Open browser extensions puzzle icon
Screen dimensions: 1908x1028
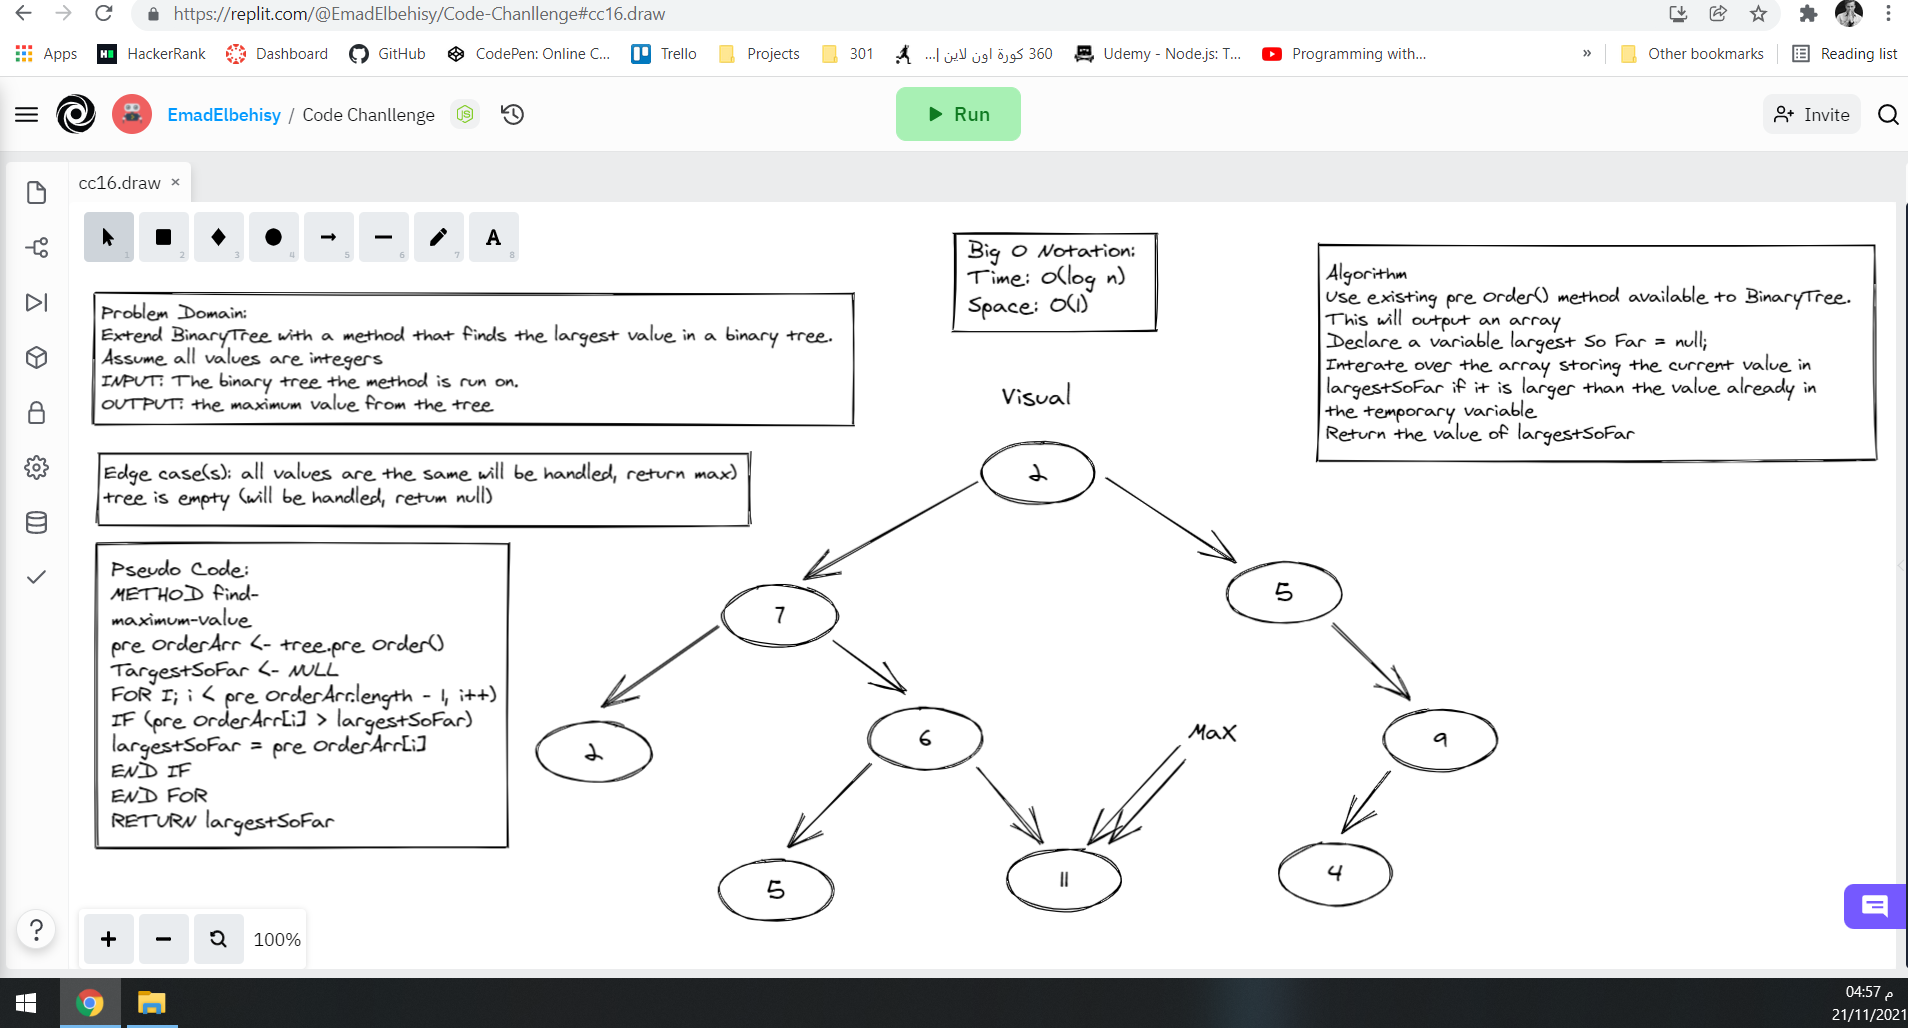(x=1808, y=14)
